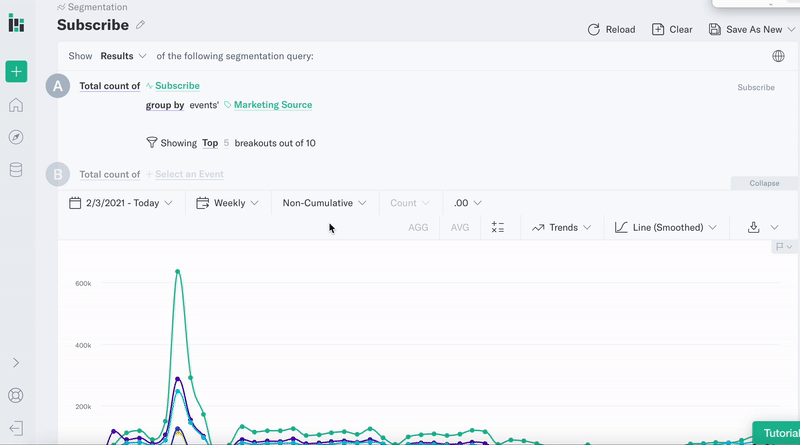
Task: Click the Subscribe chart title
Action: click(93, 24)
